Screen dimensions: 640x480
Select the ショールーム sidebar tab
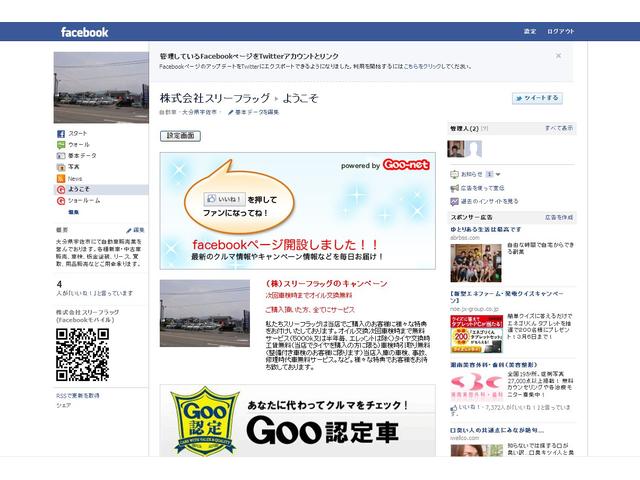[x=83, y=200]
